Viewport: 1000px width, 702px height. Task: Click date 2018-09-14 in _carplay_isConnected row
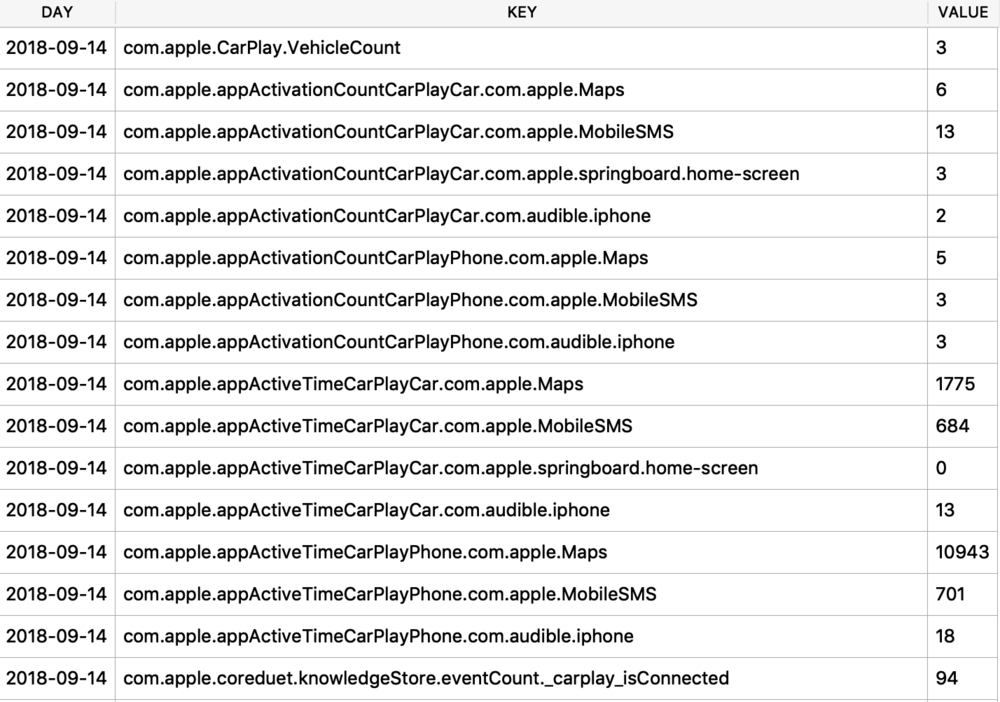(x=56, y=679)
